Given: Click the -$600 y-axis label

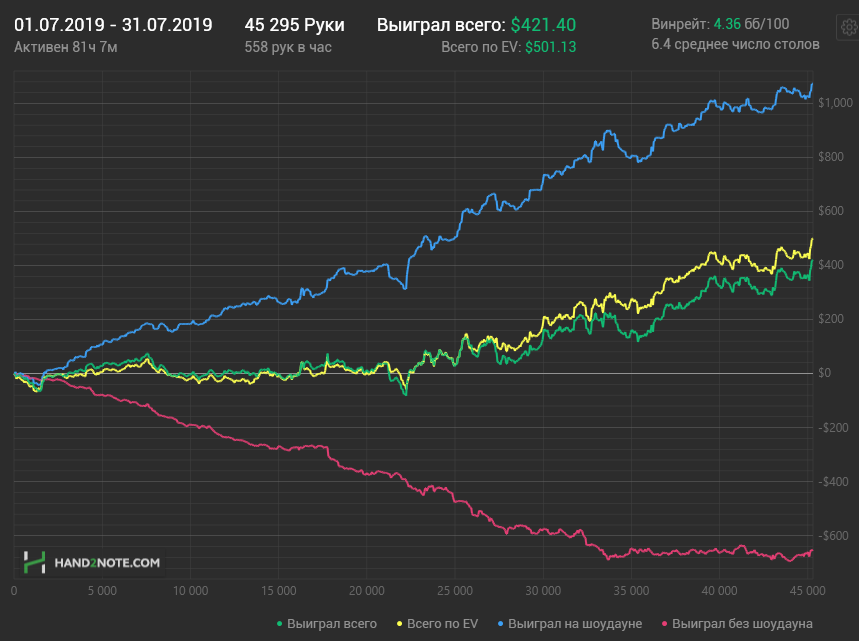Looking at the screenshot, I should [x=833, y=535].
